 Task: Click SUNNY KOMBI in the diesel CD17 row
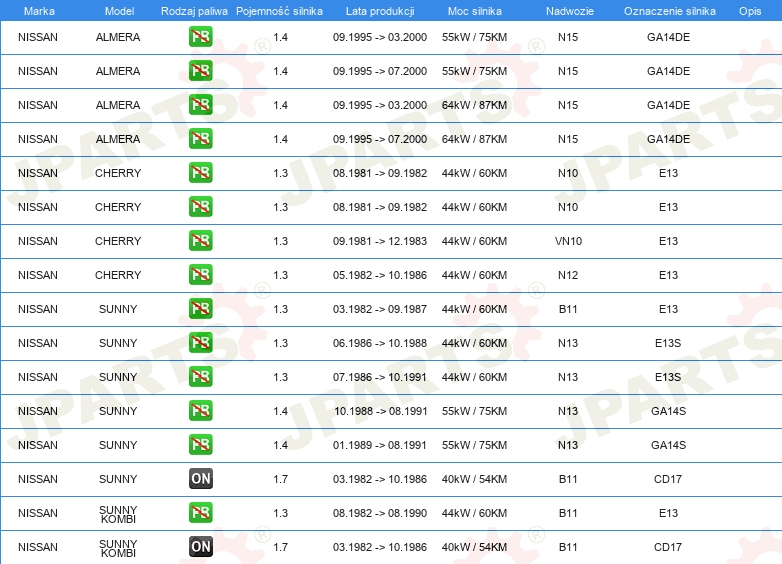[118, 548]
